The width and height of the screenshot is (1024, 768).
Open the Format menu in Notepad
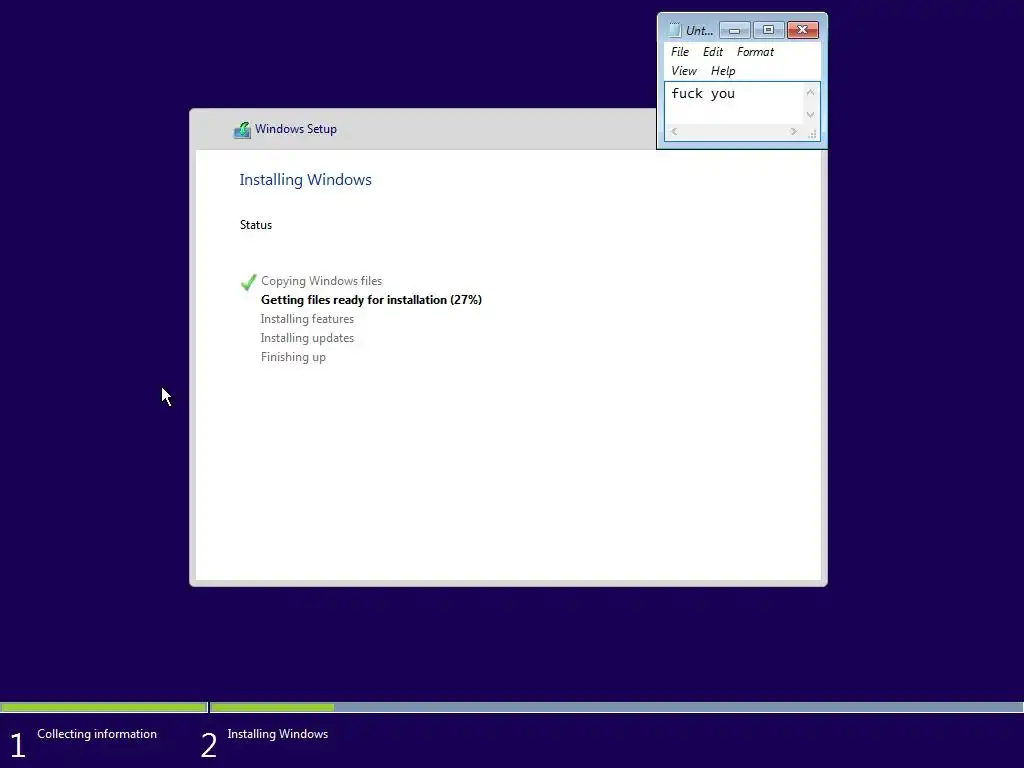755,52
